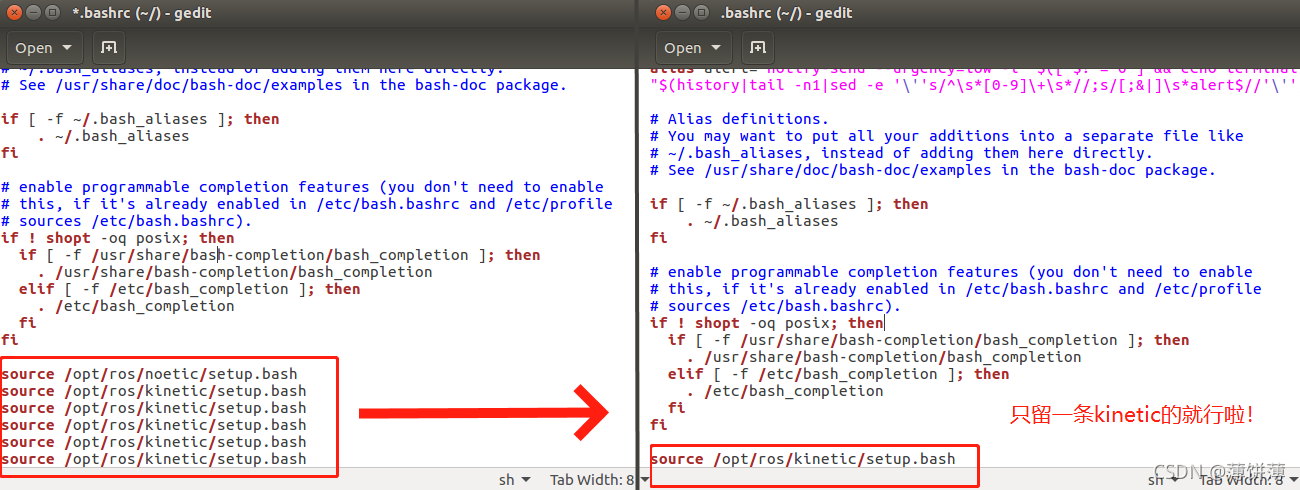Click 'if [ -f ~/.bash_aliases ]; then' in right window
This screenshot has width=1300, height=490.
pos(789,204)
